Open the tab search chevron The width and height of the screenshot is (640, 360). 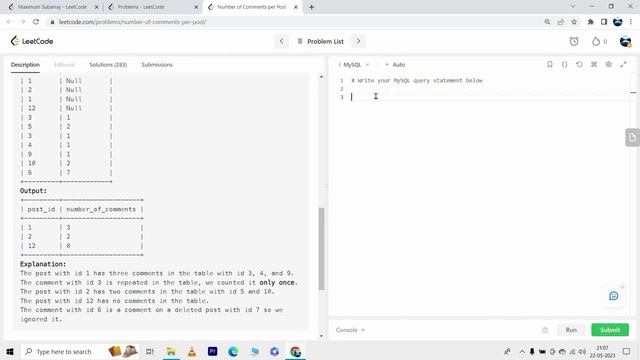573,7
